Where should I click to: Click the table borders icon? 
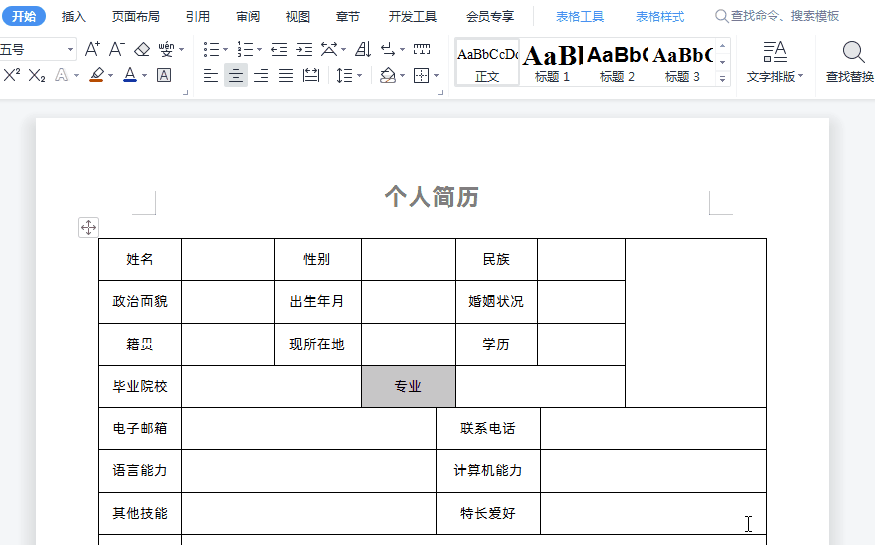421,75
